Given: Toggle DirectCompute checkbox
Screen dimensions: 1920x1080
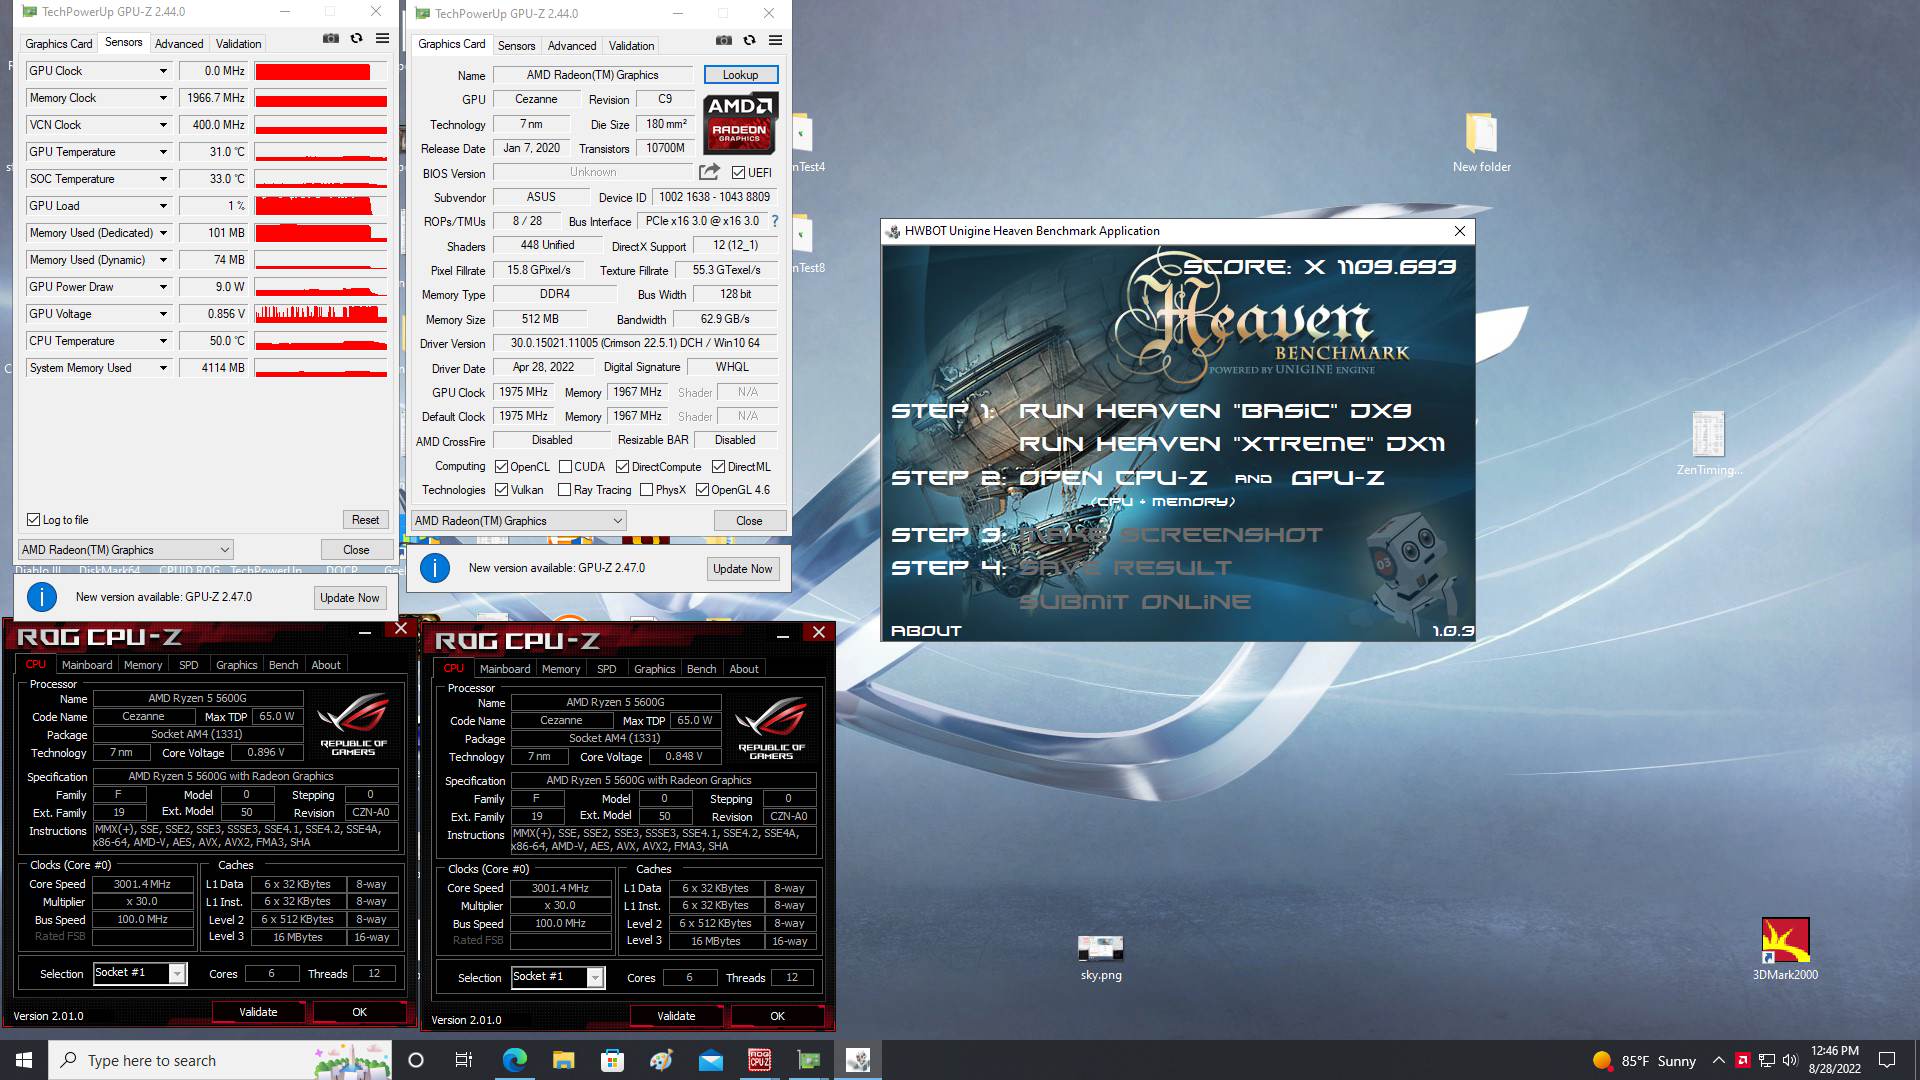Looking at the screenshot, I should tap(622, 467).
